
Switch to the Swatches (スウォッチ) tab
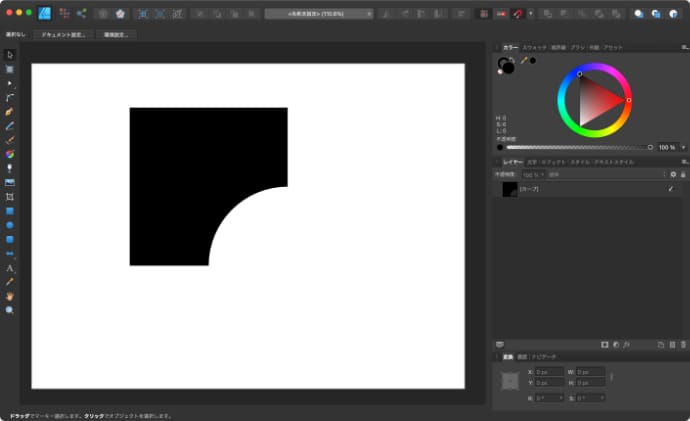coord(534,47)
